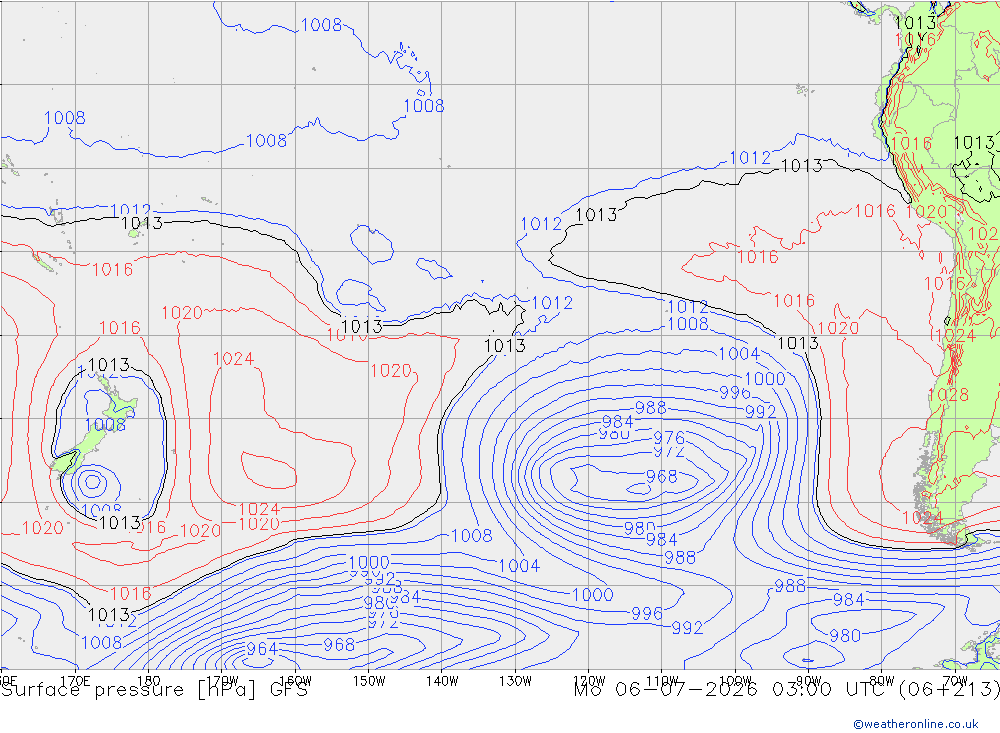Click the 150W longitude label
1000x733 pixels.
[369, 681]
